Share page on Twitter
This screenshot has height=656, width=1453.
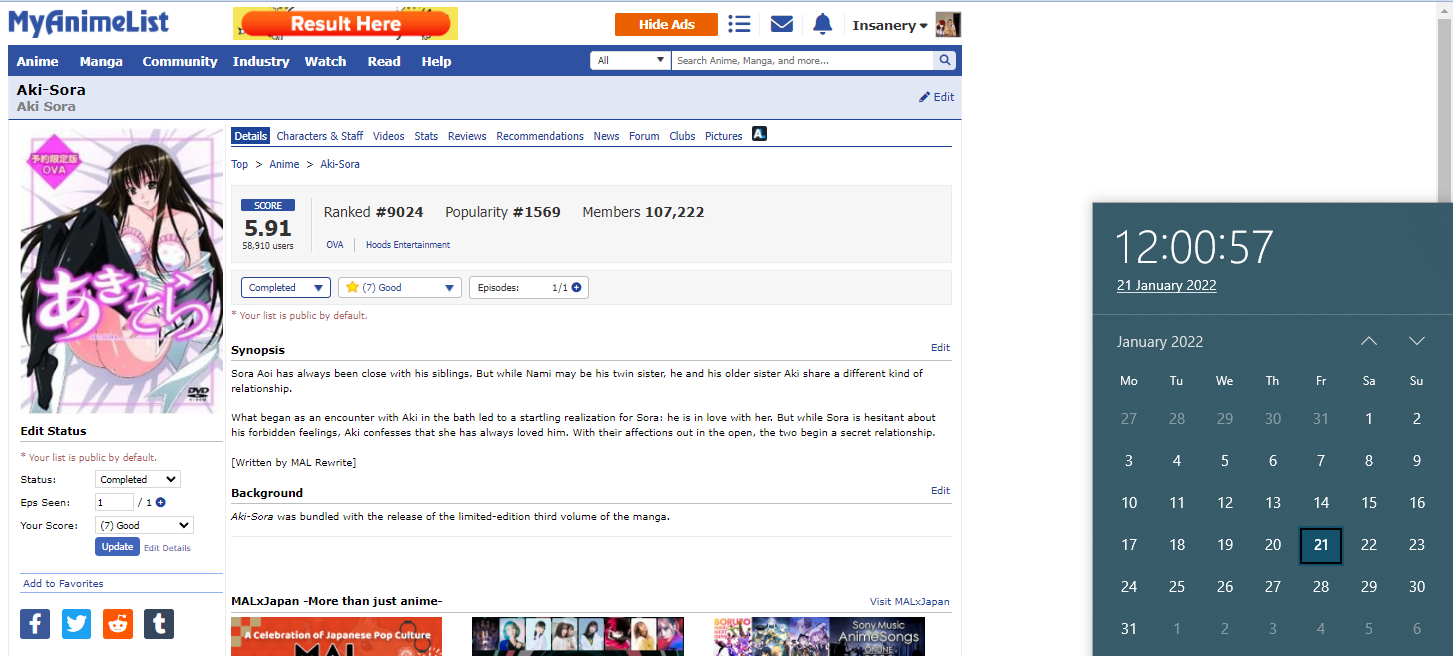[76, 624]
